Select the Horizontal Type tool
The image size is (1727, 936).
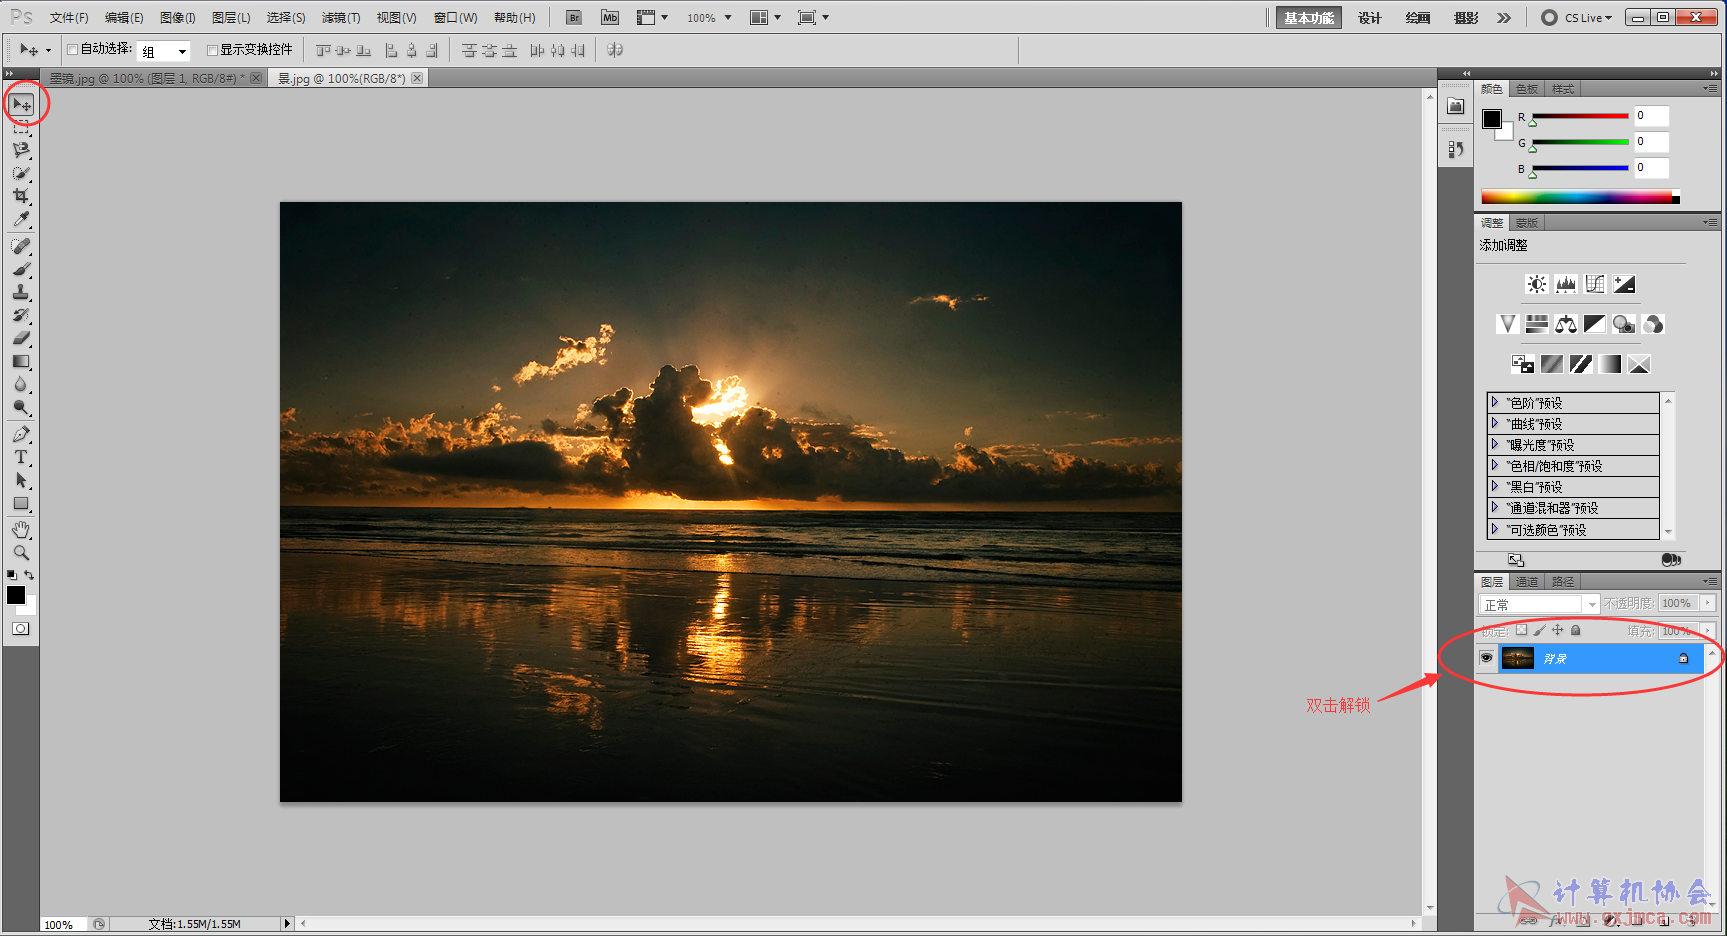(x=21, y=457)
